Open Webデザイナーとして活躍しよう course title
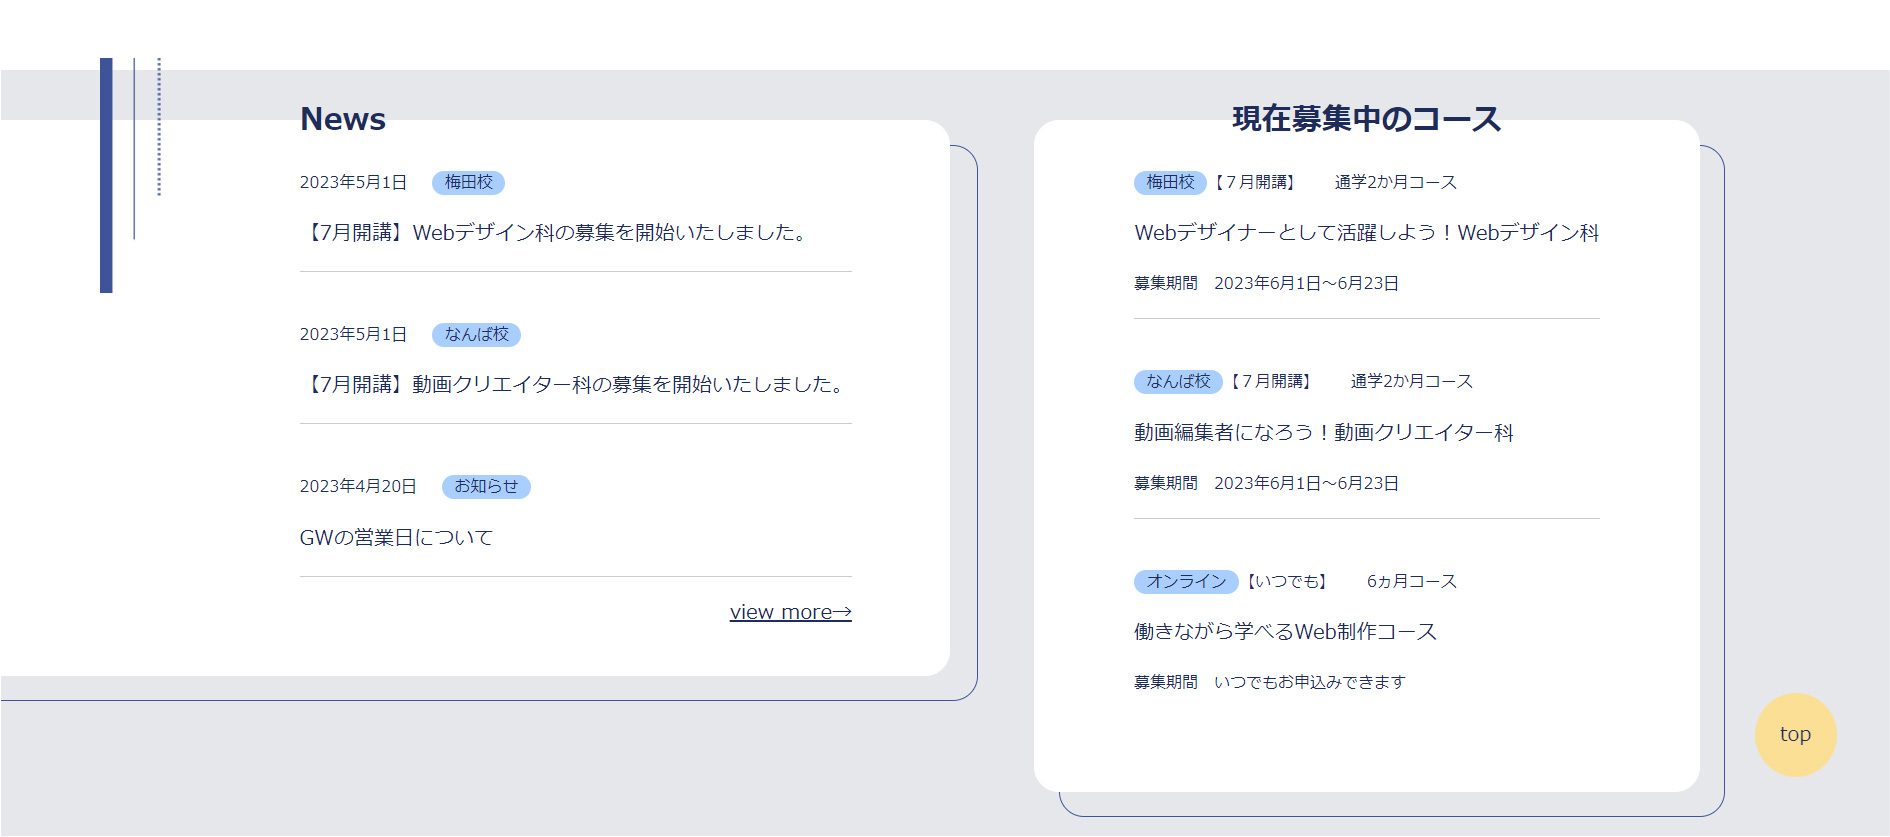This screenshot has height=837, width=1890. [x=1366, y=233]
